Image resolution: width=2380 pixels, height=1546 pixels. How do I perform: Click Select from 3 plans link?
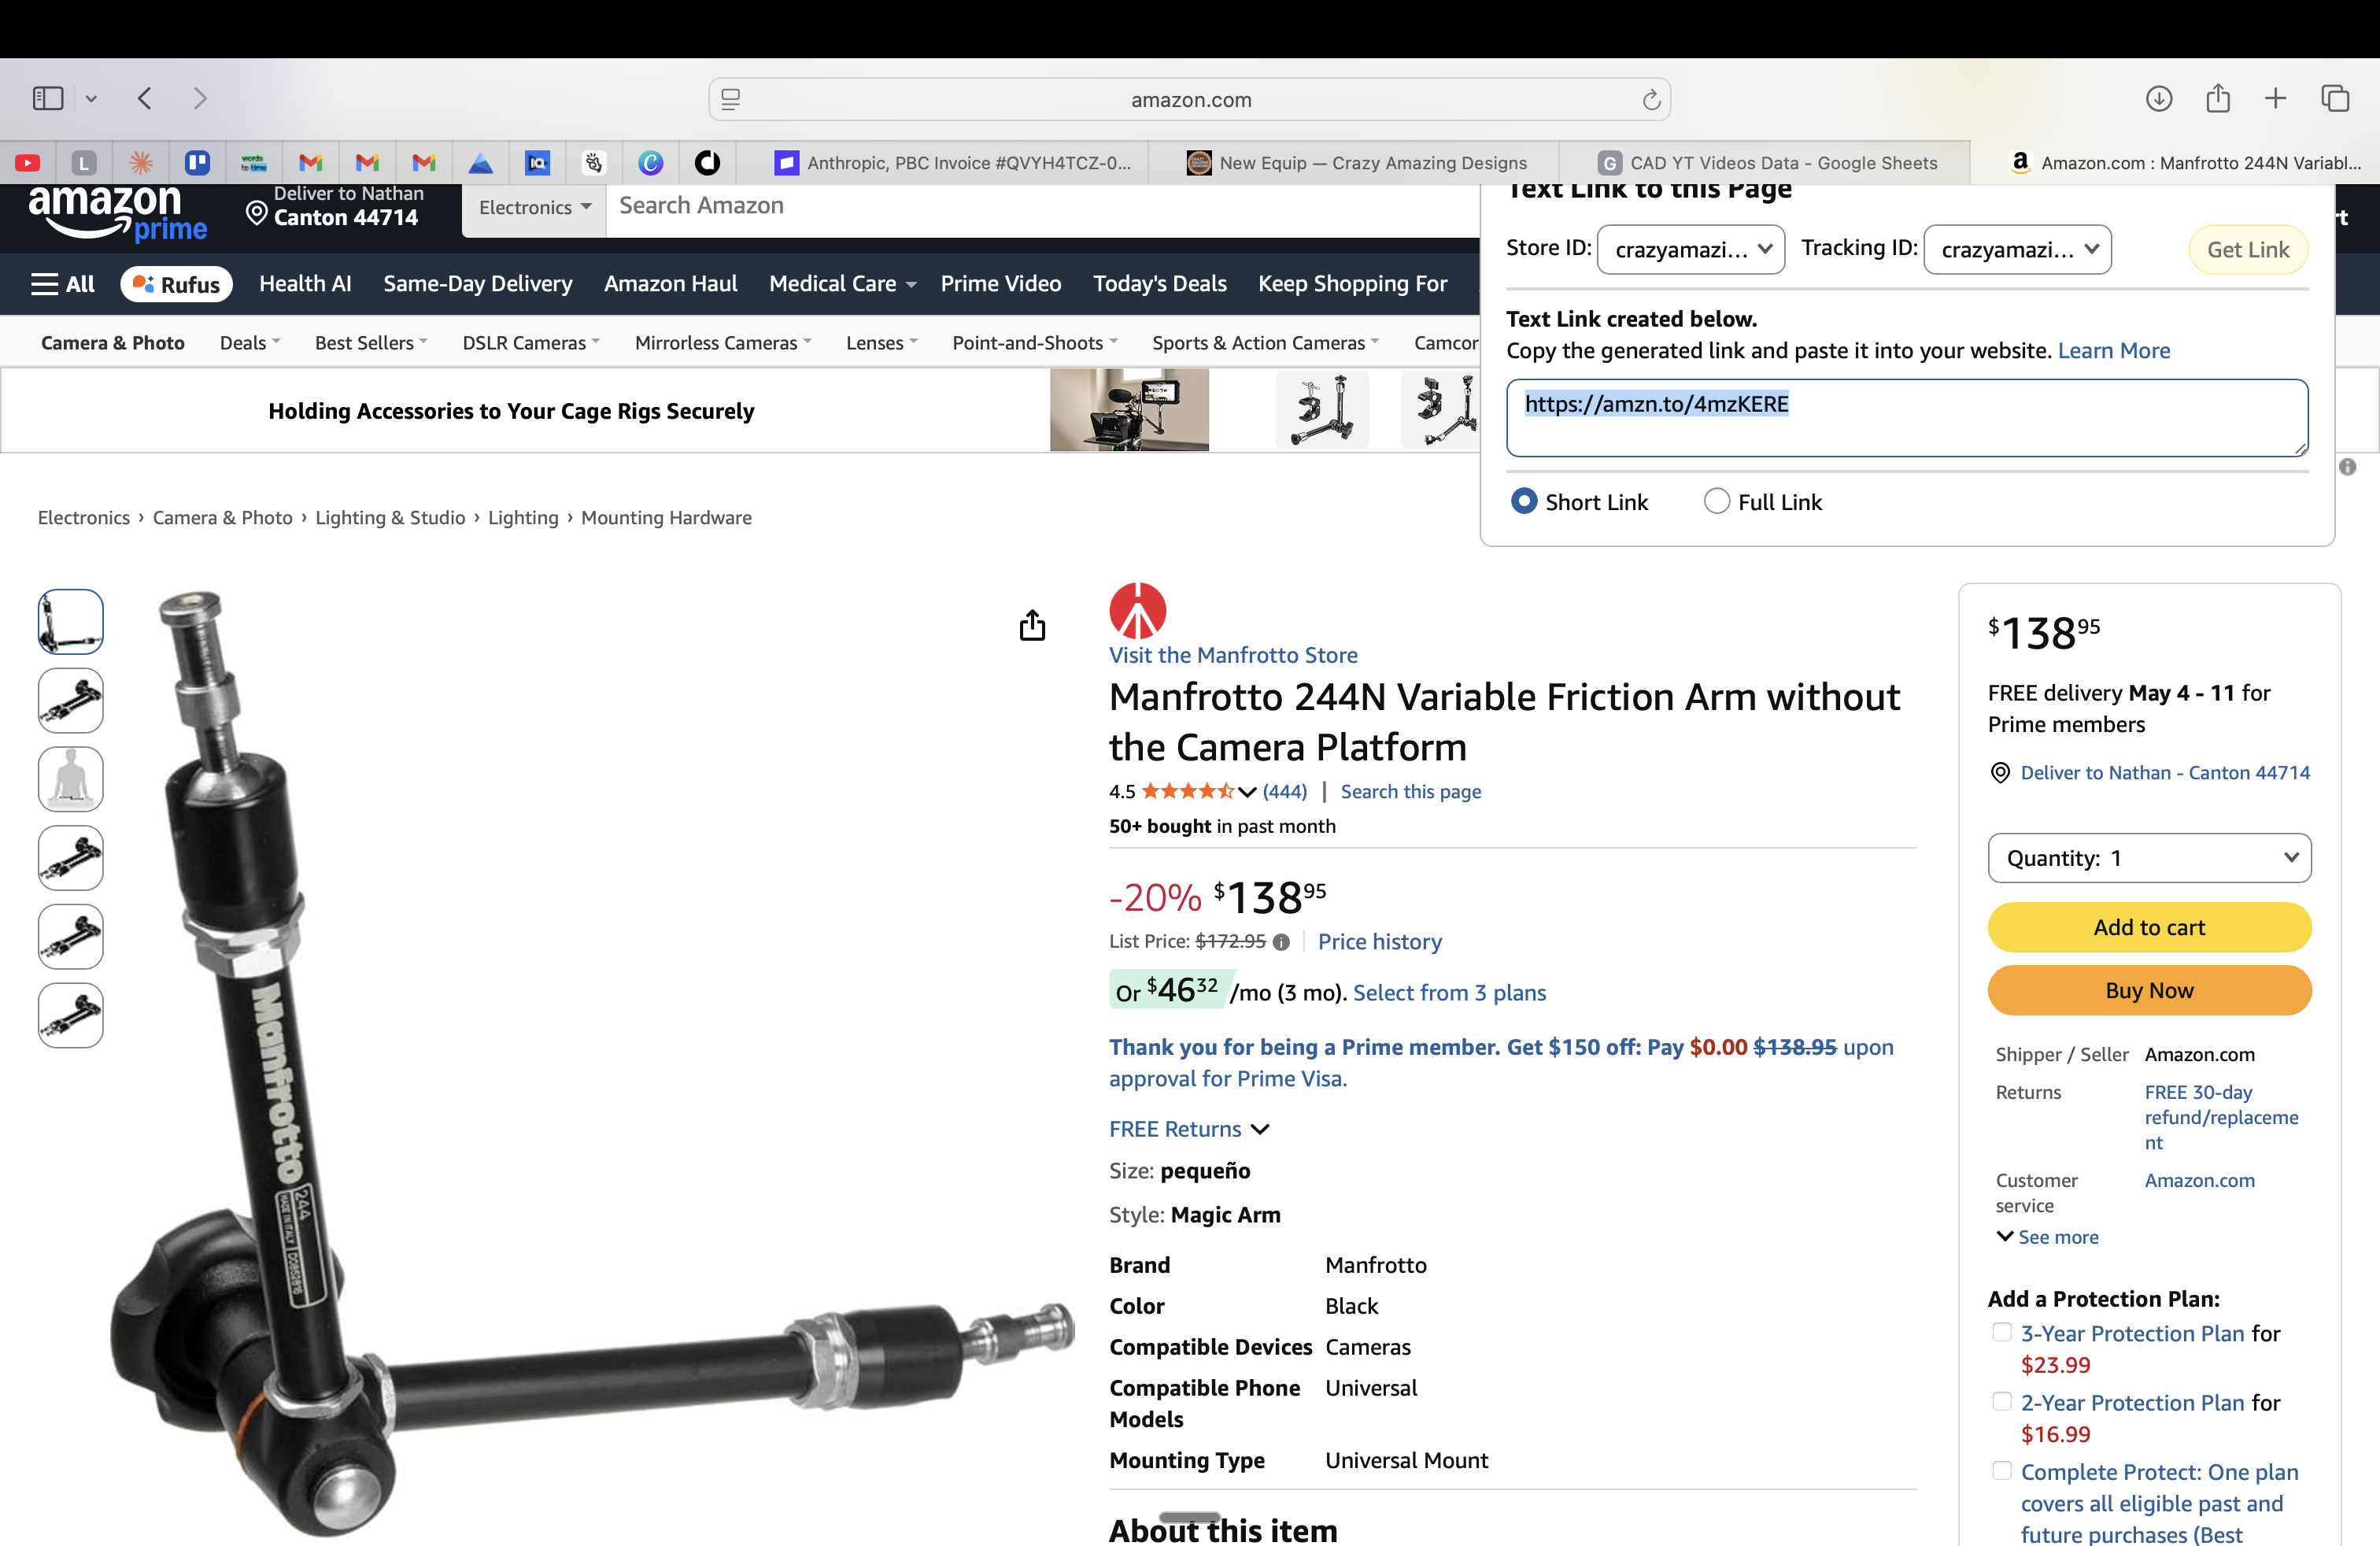(1449, 993)
